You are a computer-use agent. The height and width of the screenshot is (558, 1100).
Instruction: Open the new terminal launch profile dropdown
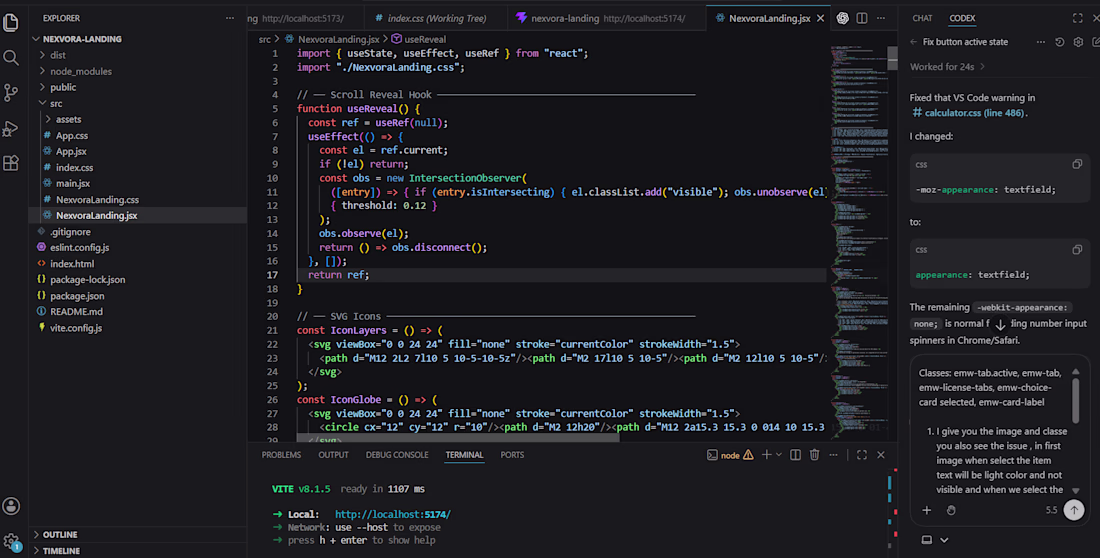point(779,455)
